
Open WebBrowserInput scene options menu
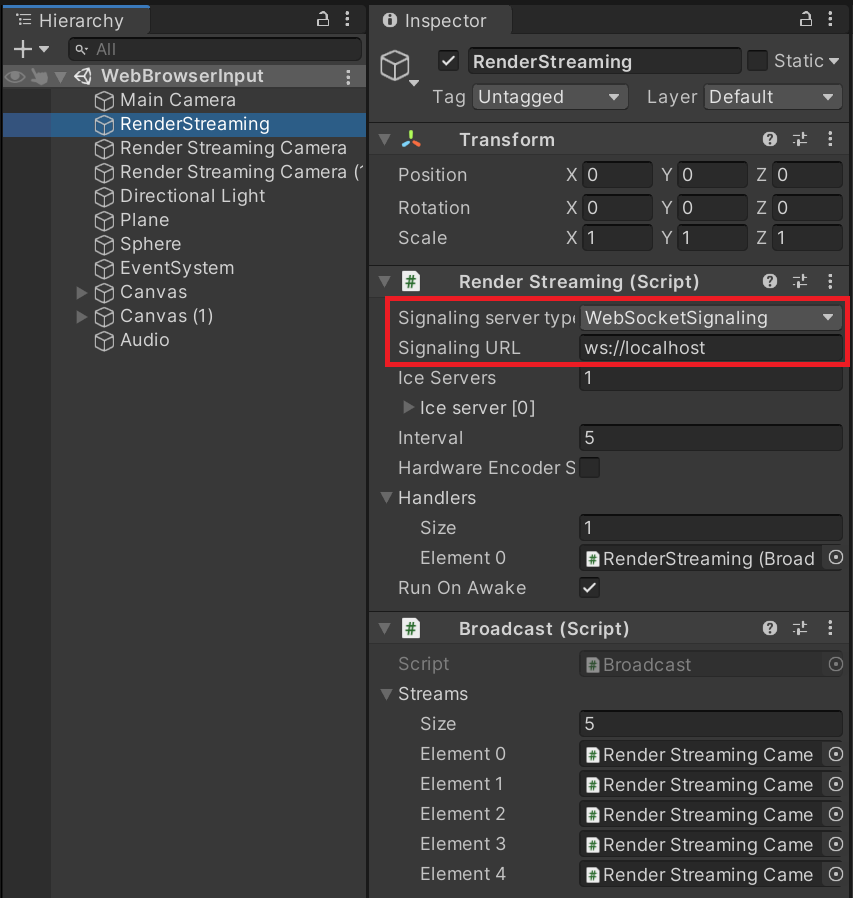pyautogui.click(x=348, y=77)
